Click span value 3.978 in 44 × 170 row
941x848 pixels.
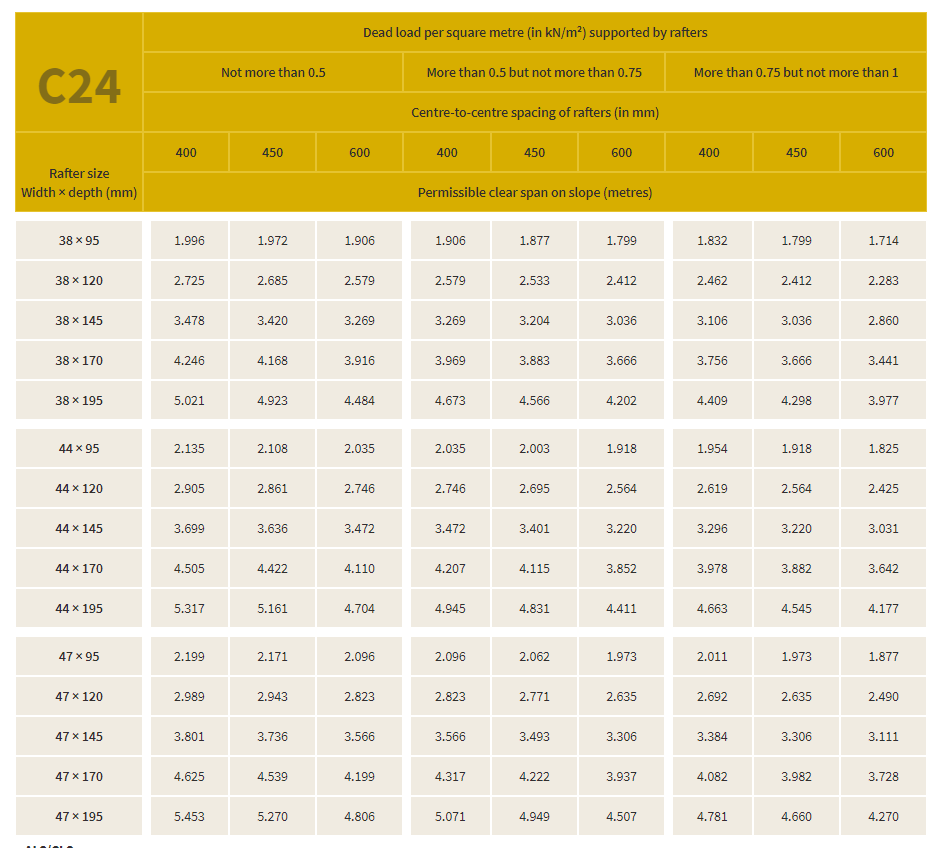coord(712,568)
